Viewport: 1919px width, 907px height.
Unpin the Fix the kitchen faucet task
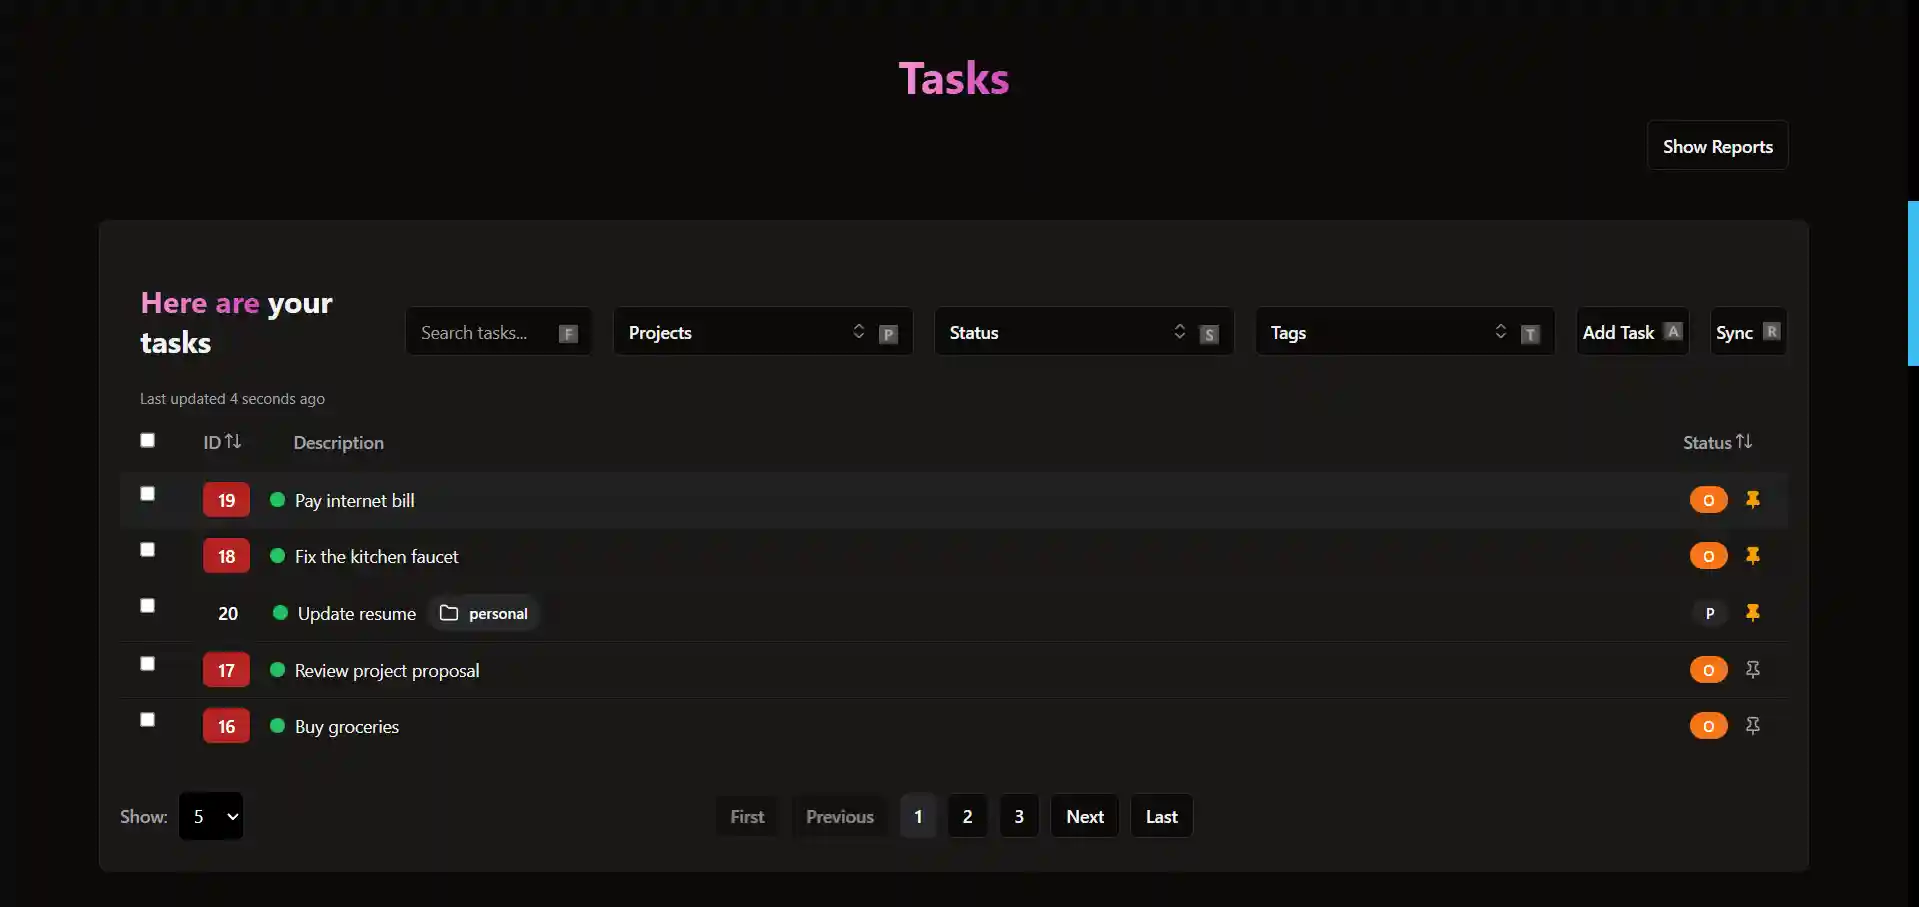(1752, 556)
